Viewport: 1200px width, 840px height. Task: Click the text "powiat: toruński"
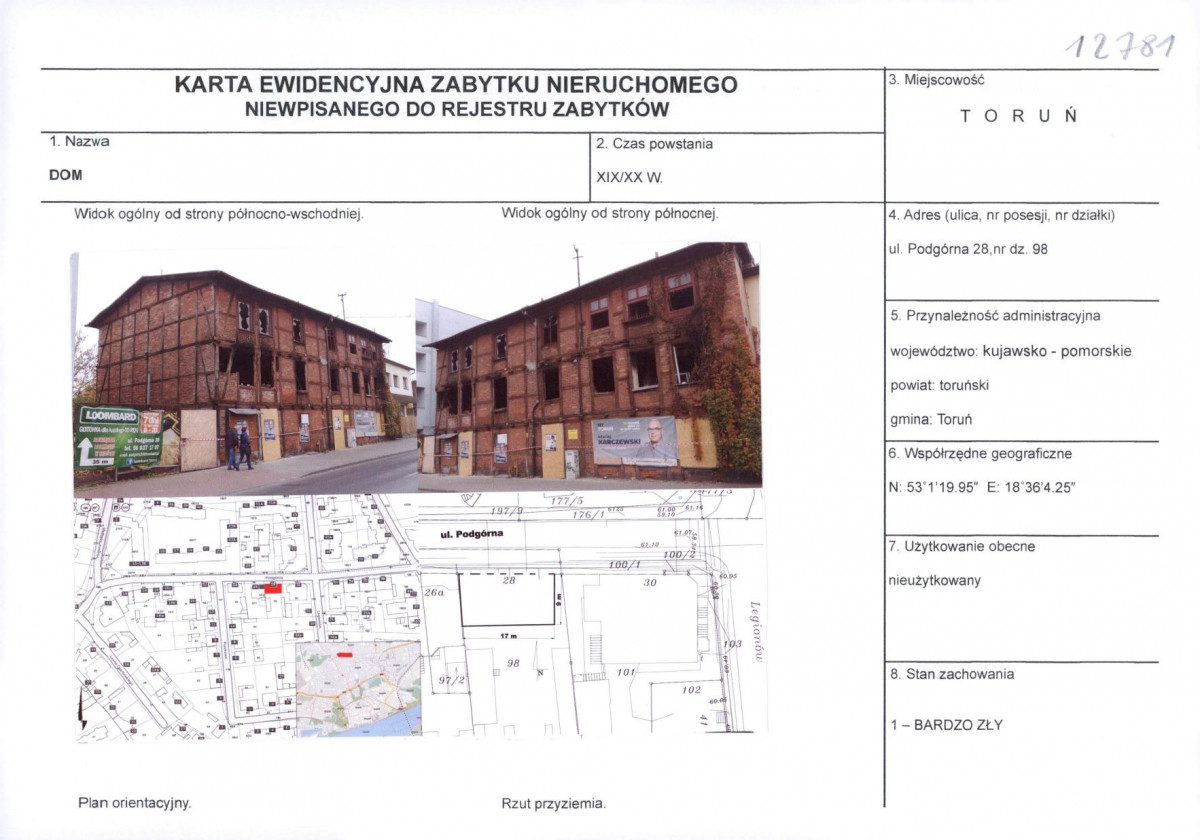(939, 385)
